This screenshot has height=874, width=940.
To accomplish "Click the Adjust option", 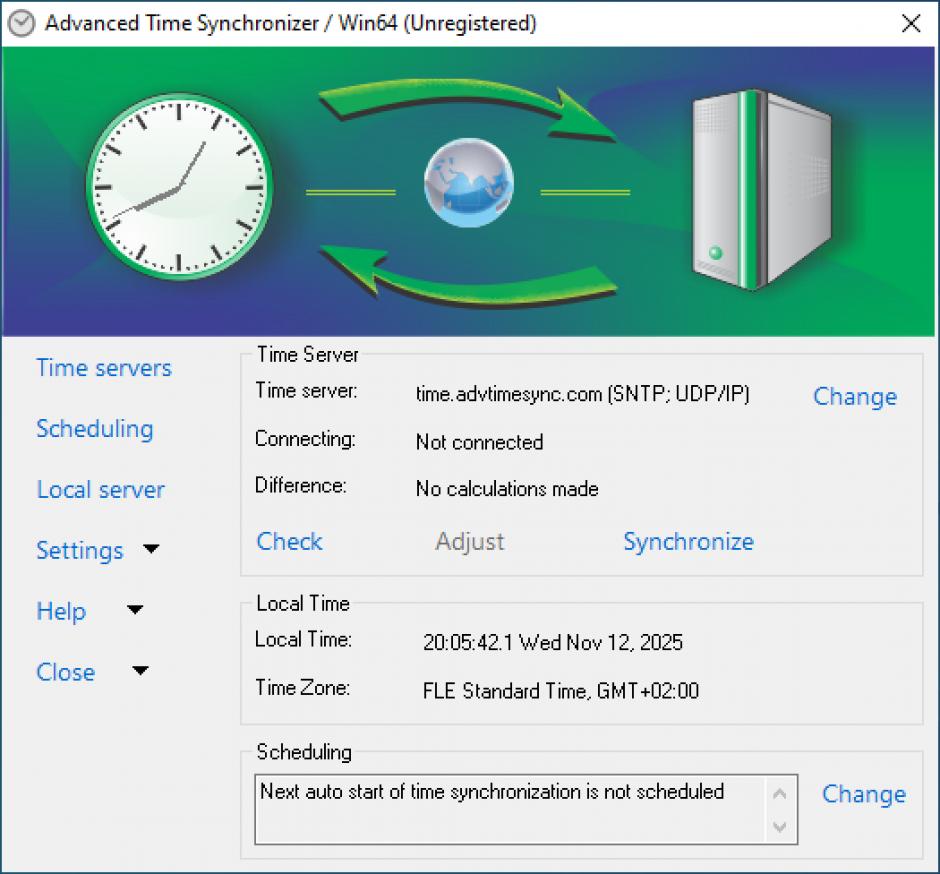I will (469, 541).
